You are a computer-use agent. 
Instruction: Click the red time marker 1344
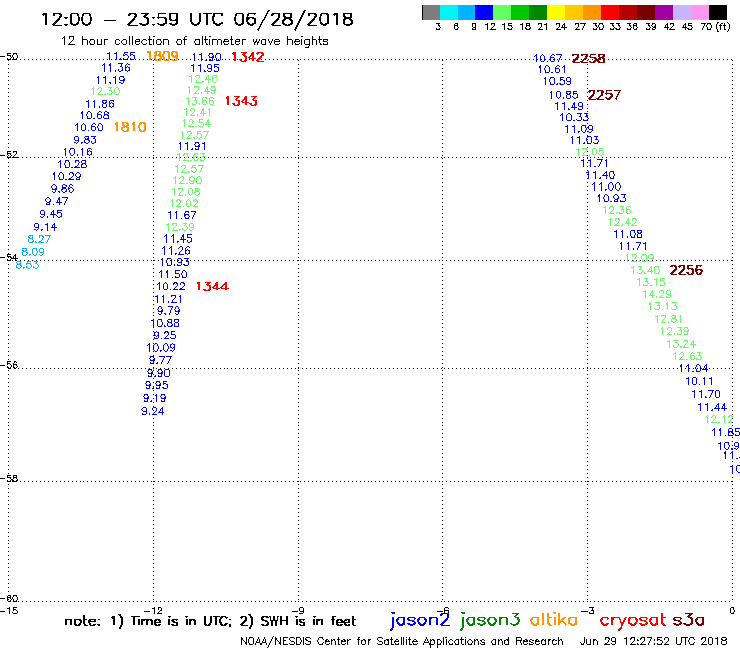coord(212,286)
